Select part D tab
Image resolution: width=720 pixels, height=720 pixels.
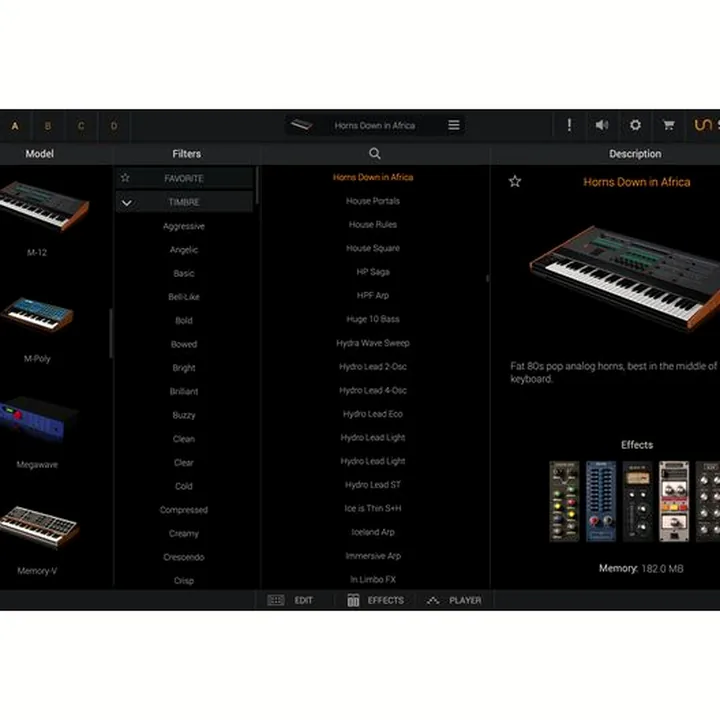tap(114, 126)
